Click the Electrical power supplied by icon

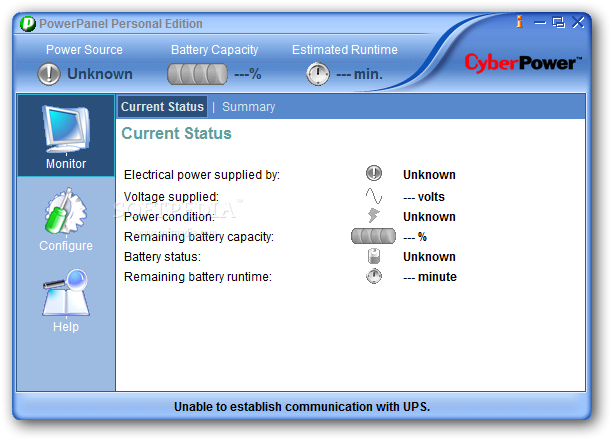coord(374,173)
